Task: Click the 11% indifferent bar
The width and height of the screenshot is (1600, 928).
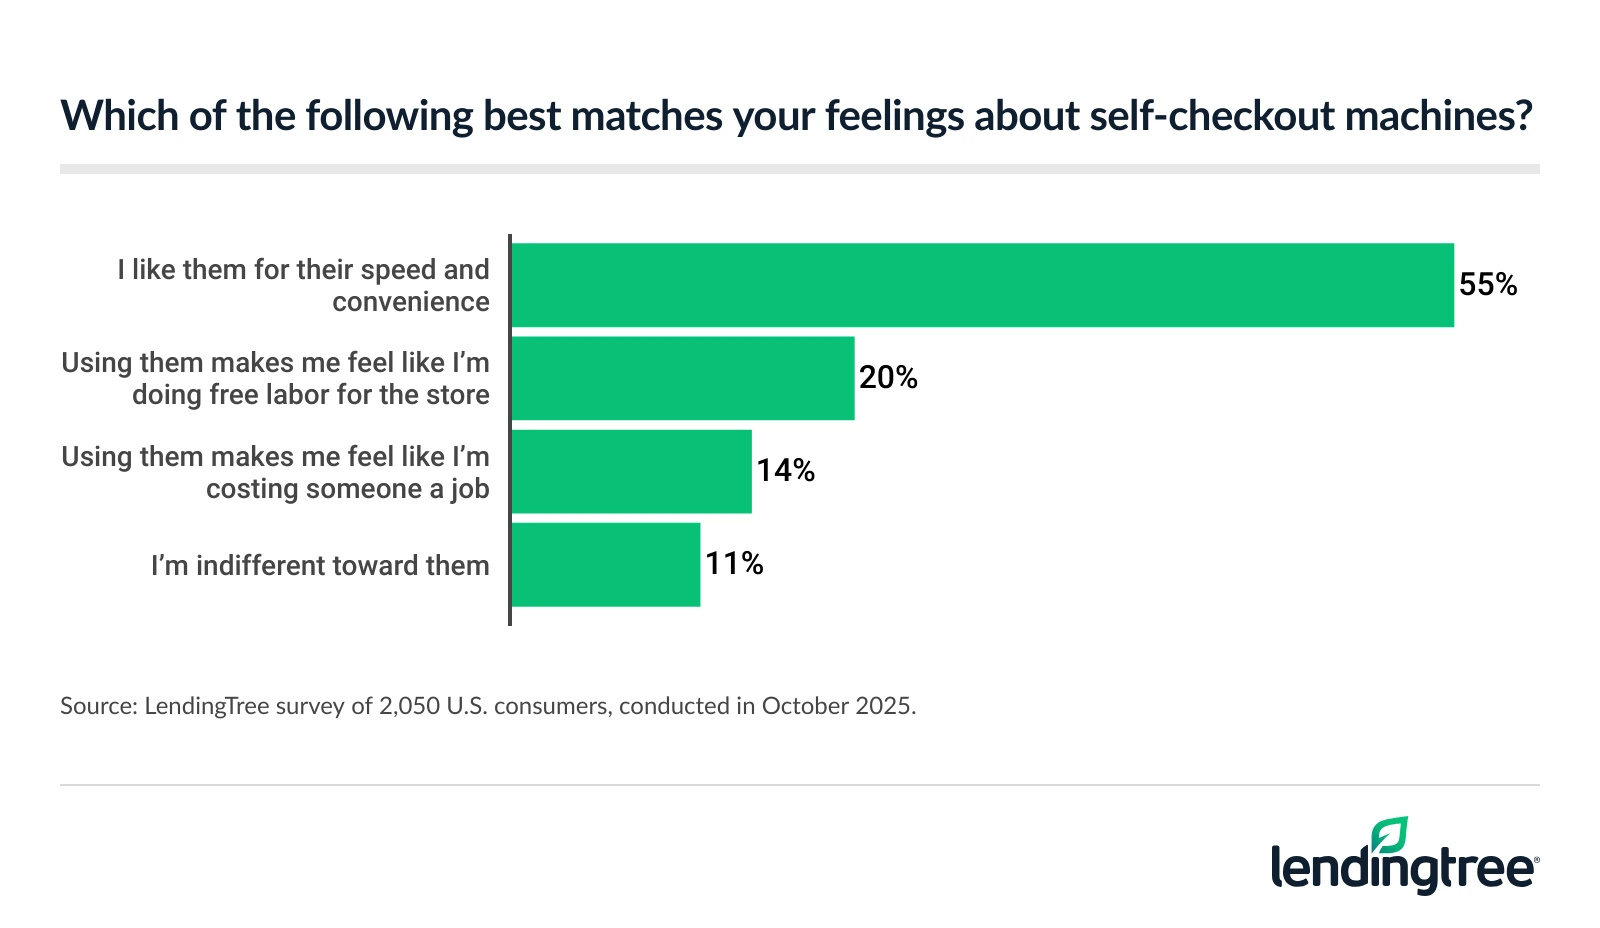Action: pos(605,564)
